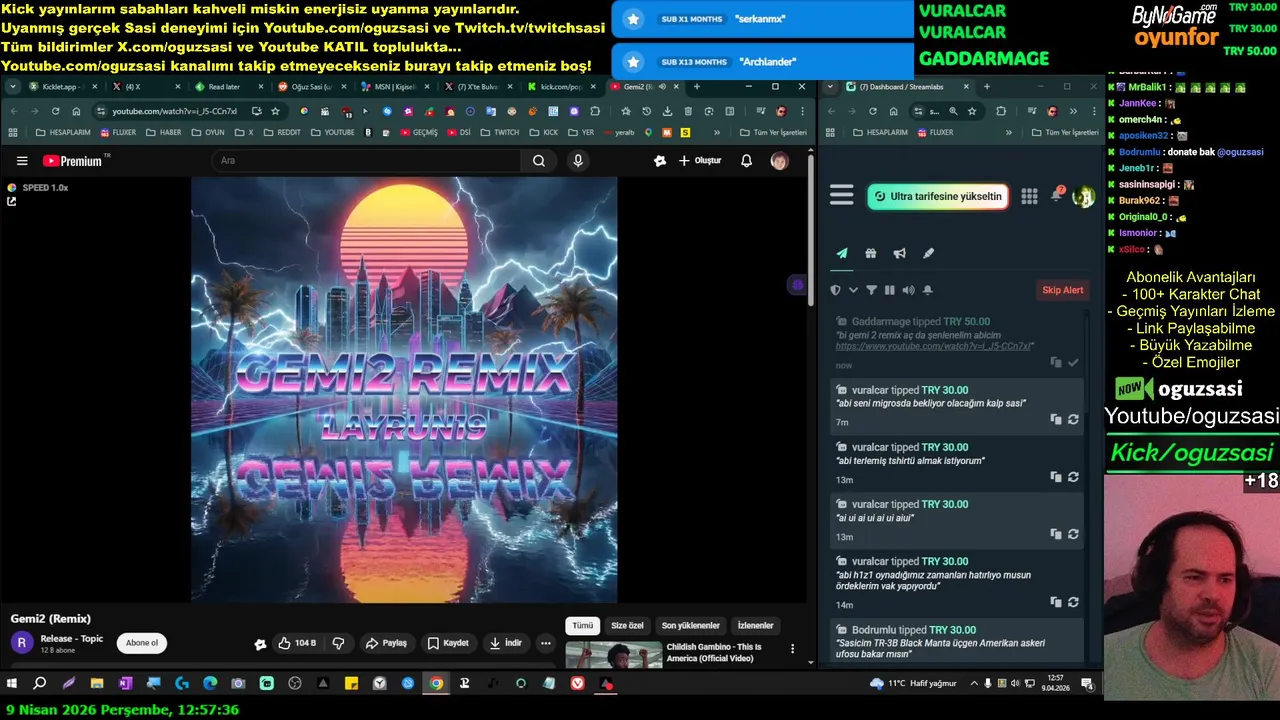Pause the Streamlabs alert queue

tap(889, 290)
